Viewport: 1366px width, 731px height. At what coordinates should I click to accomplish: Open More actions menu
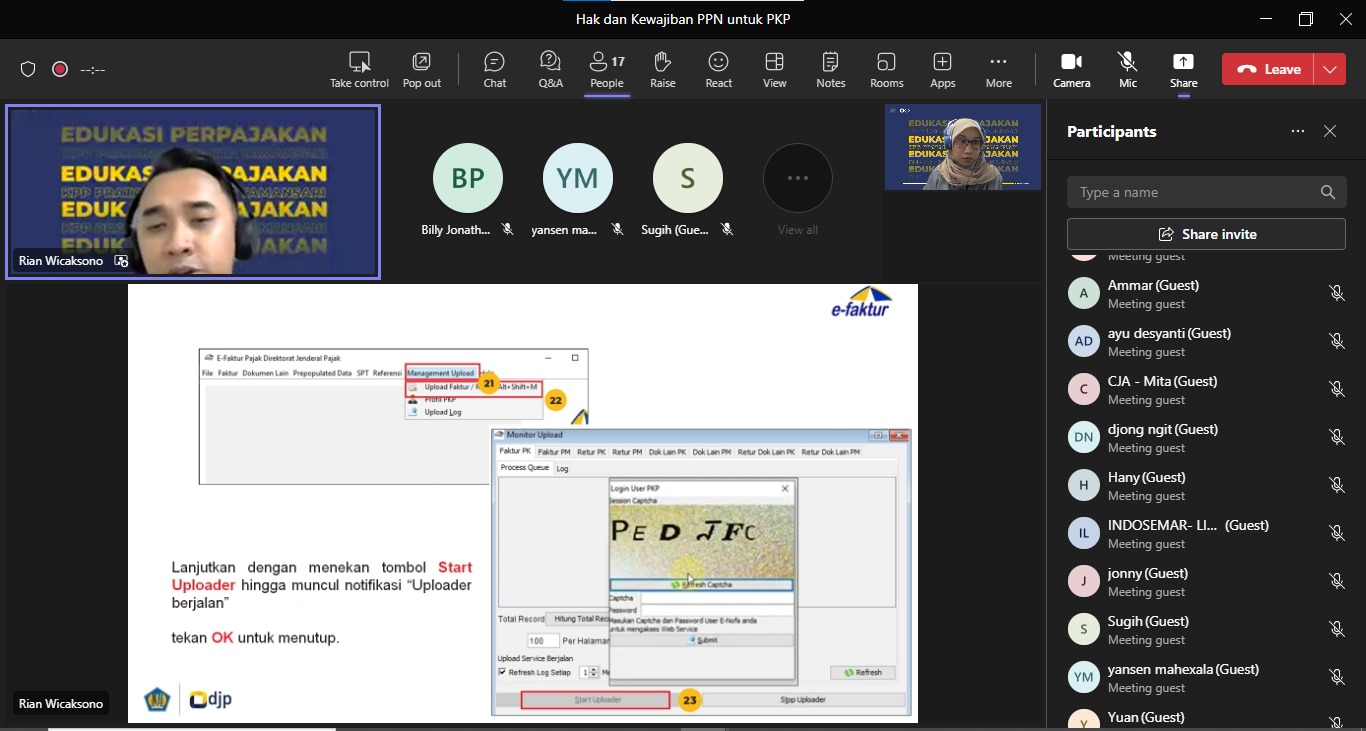(998, 70)
